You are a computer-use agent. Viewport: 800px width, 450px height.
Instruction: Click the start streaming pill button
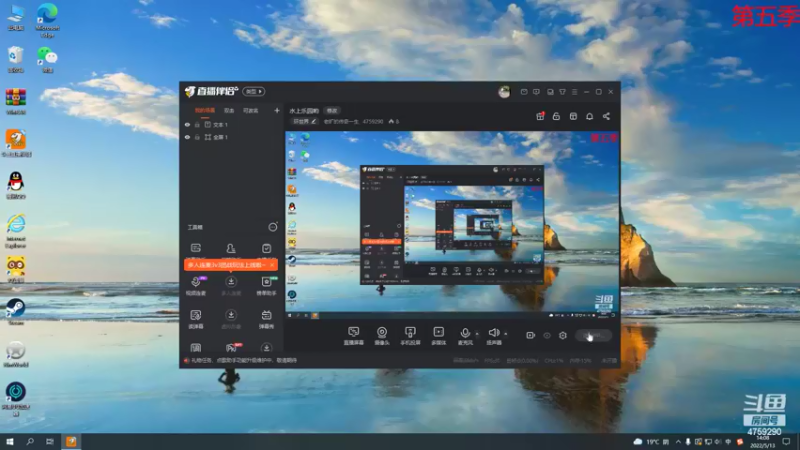tap(593, 335)
